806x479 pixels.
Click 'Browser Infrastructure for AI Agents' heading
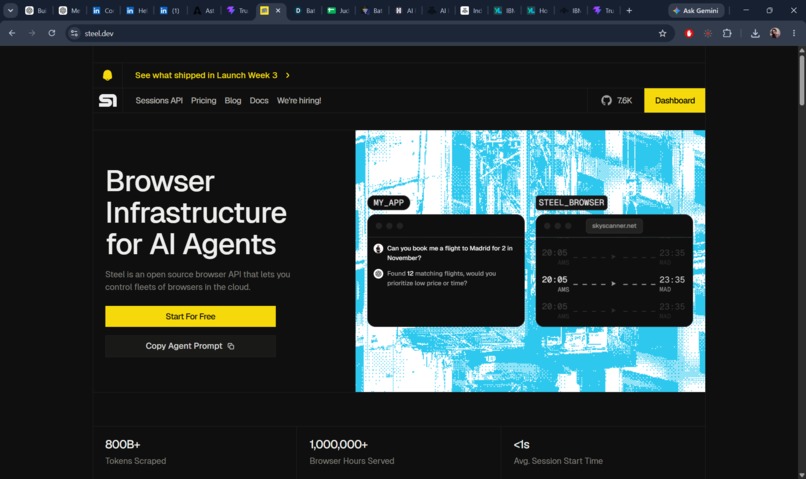point(196,213)
